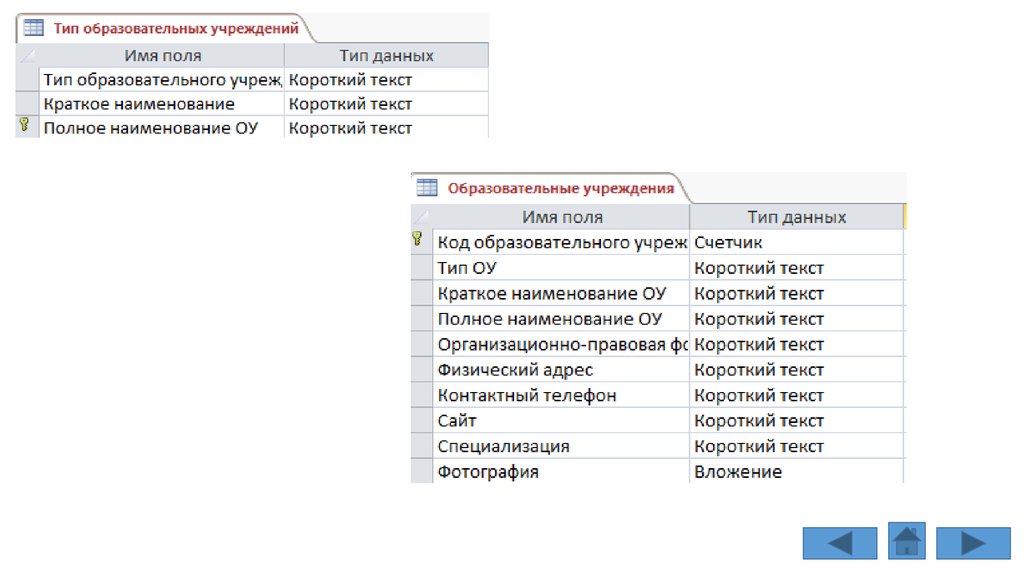This screenshot has width=1024, height=574.
Task: Open the Тип образовательных учреждений tab
Action: coord(175,29)
